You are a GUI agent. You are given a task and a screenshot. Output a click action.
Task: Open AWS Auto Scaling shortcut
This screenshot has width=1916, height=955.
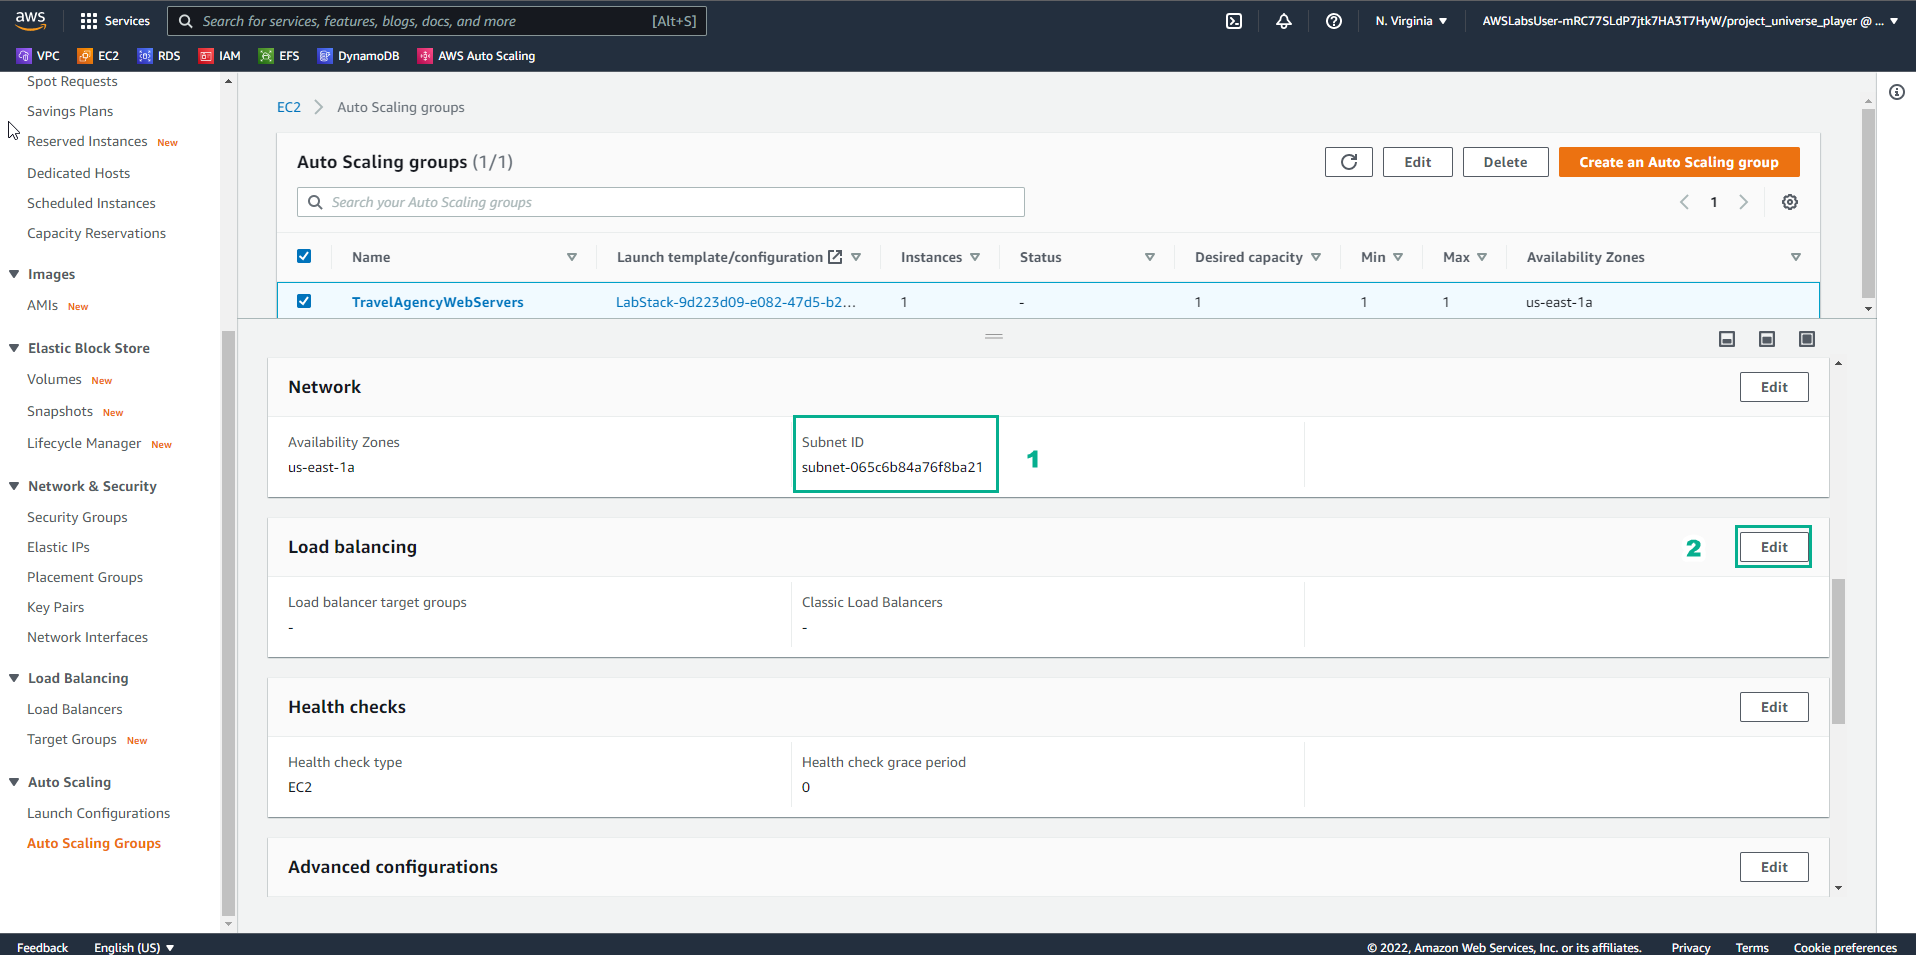476,56
